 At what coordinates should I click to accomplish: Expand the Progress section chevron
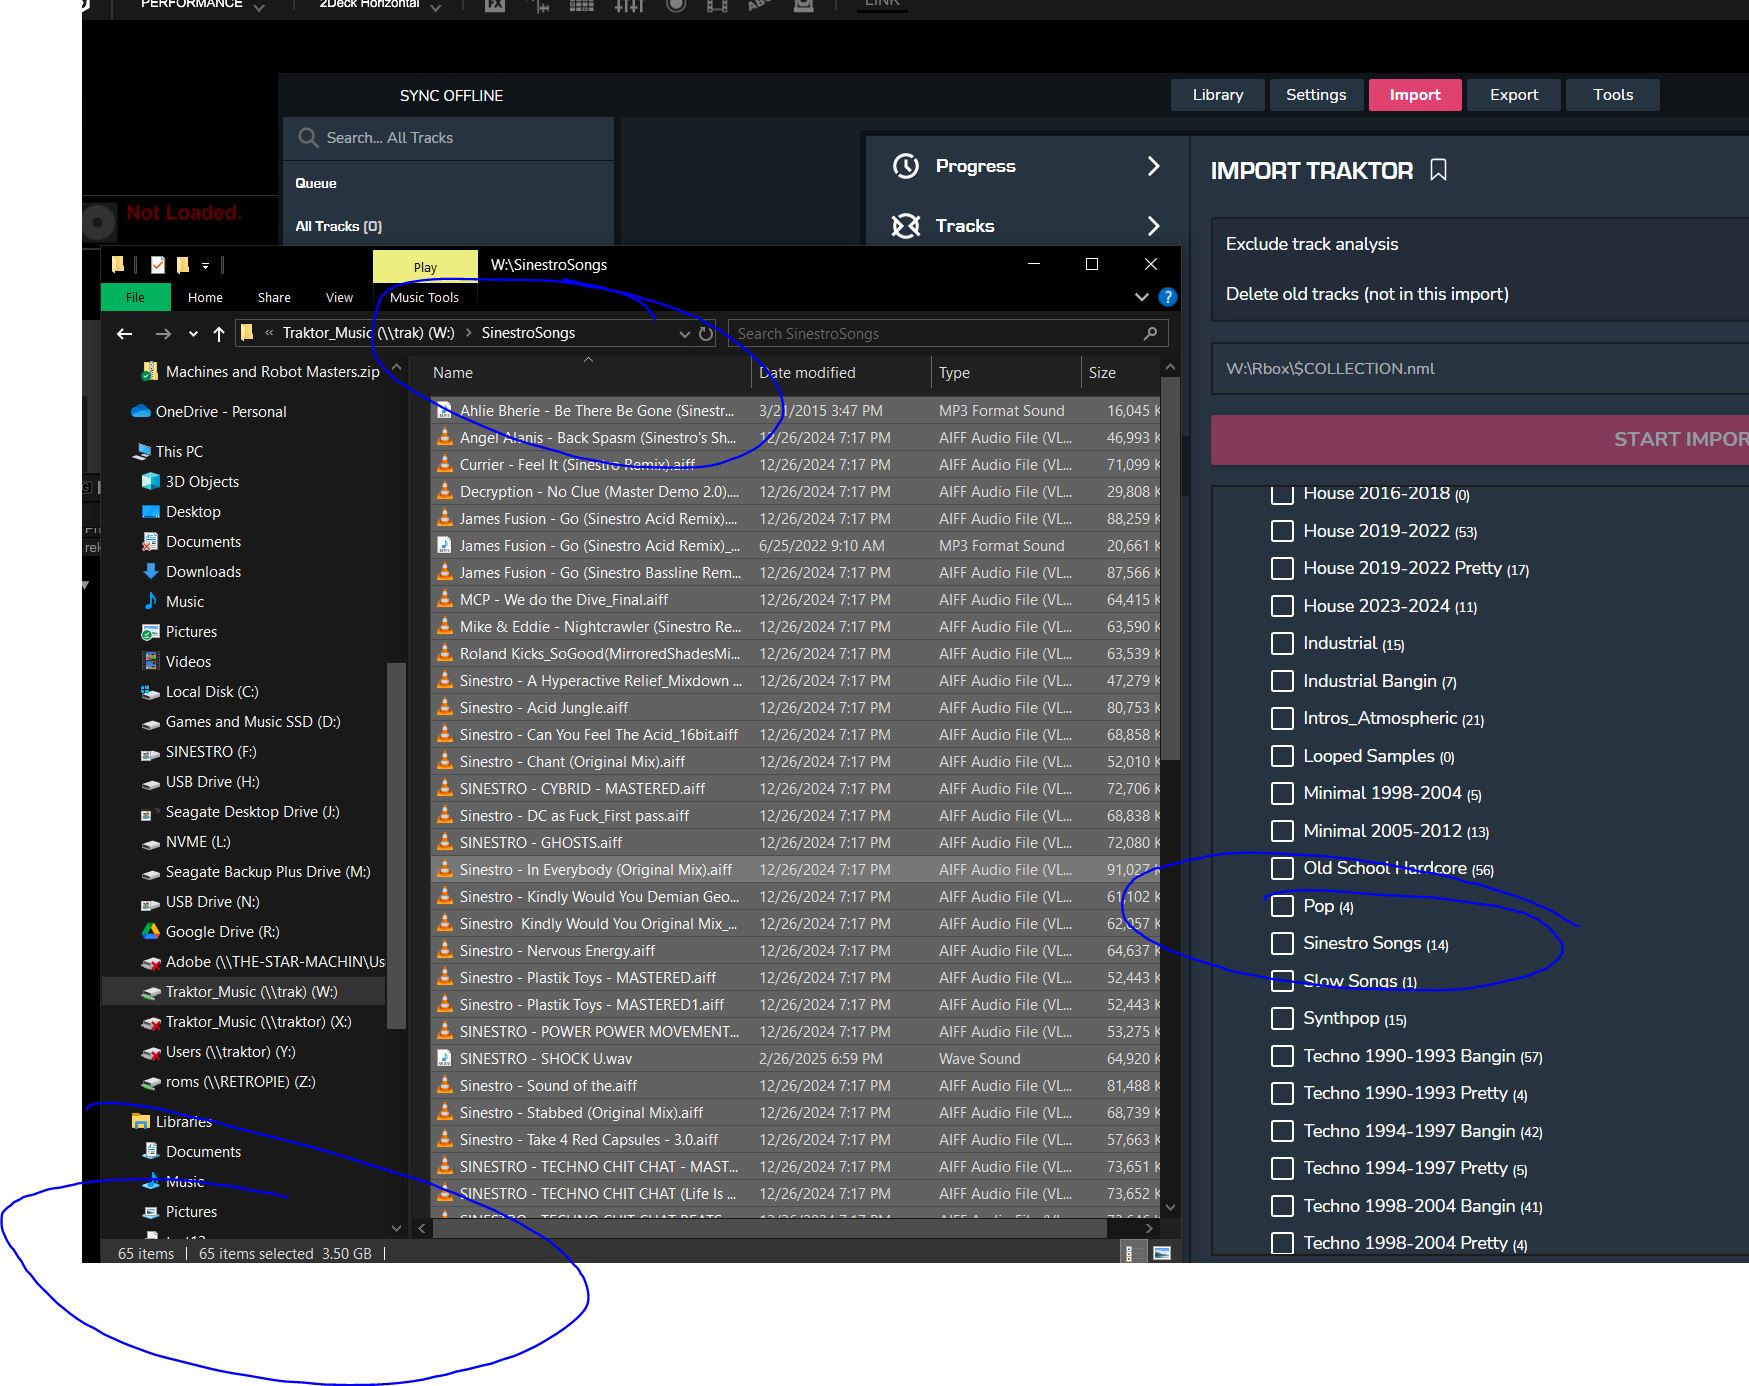(1153, 166)
